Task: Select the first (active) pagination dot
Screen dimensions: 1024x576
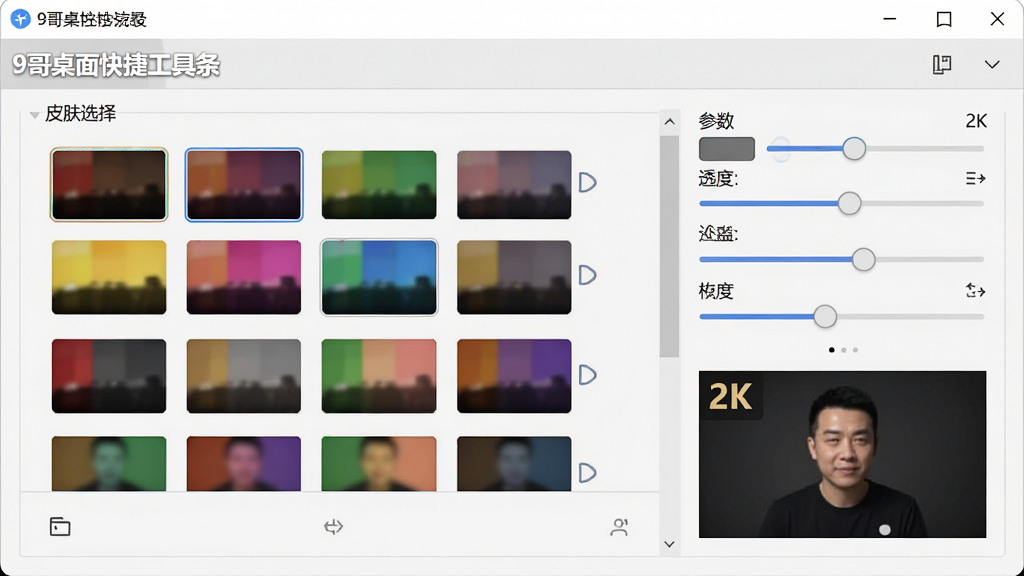Action: click(831, 350)
